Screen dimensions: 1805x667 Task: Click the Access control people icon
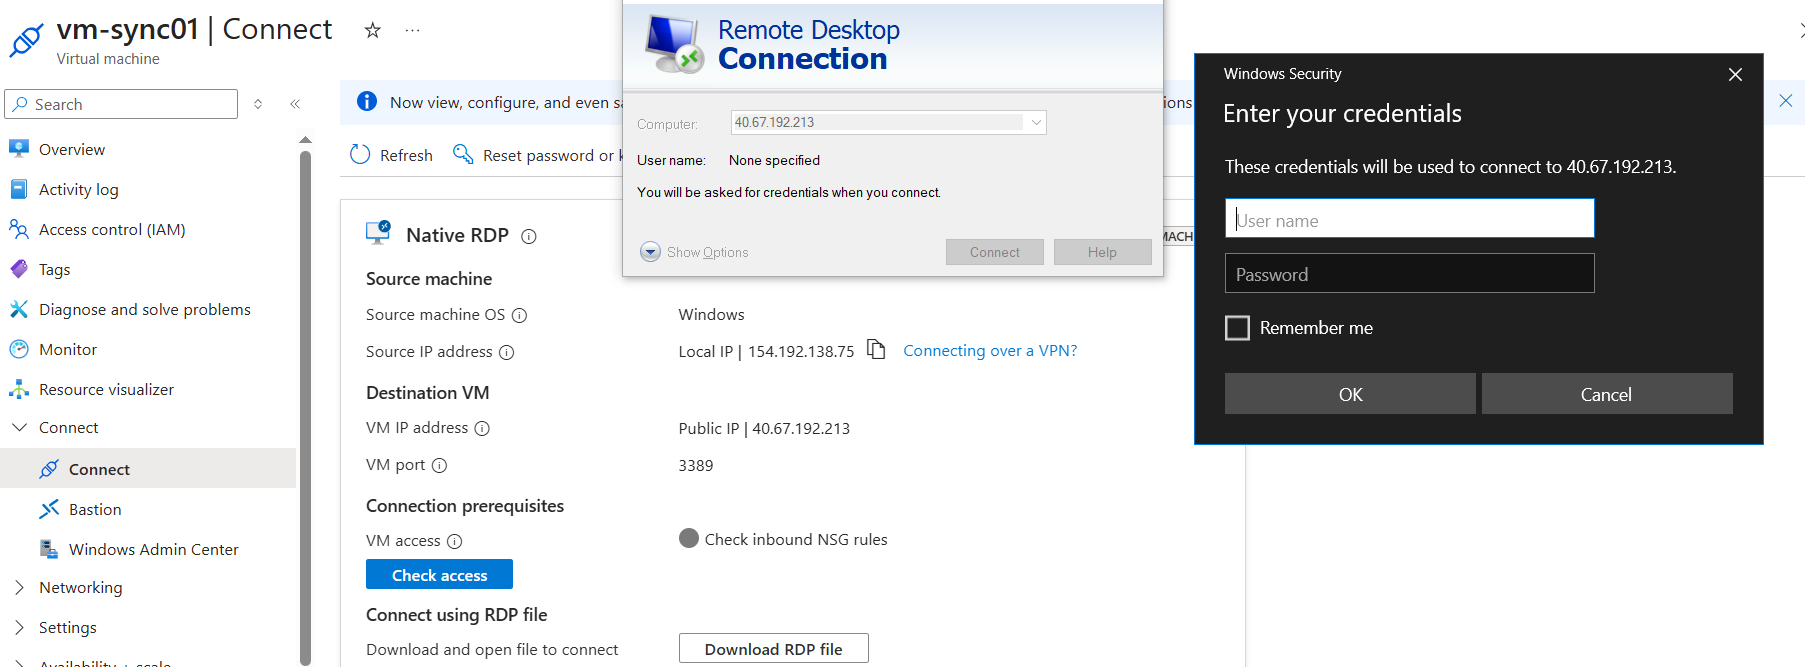point(19,229)
